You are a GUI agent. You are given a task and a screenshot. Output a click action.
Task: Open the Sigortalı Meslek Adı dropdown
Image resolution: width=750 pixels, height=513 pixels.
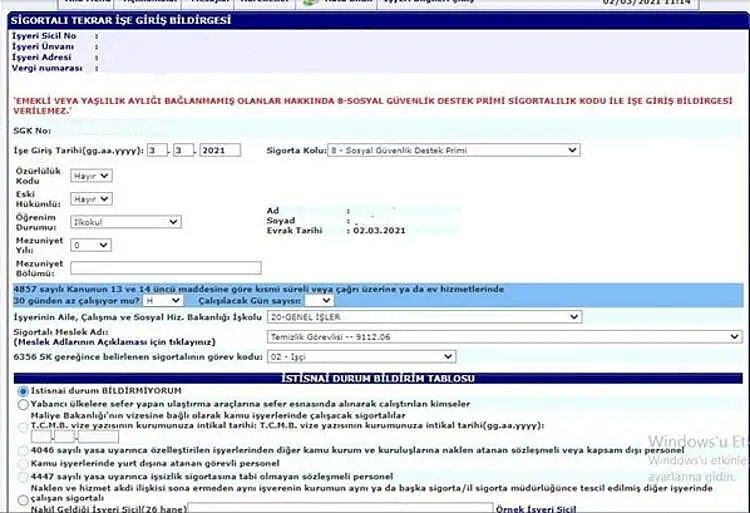(x=504, y=337)
